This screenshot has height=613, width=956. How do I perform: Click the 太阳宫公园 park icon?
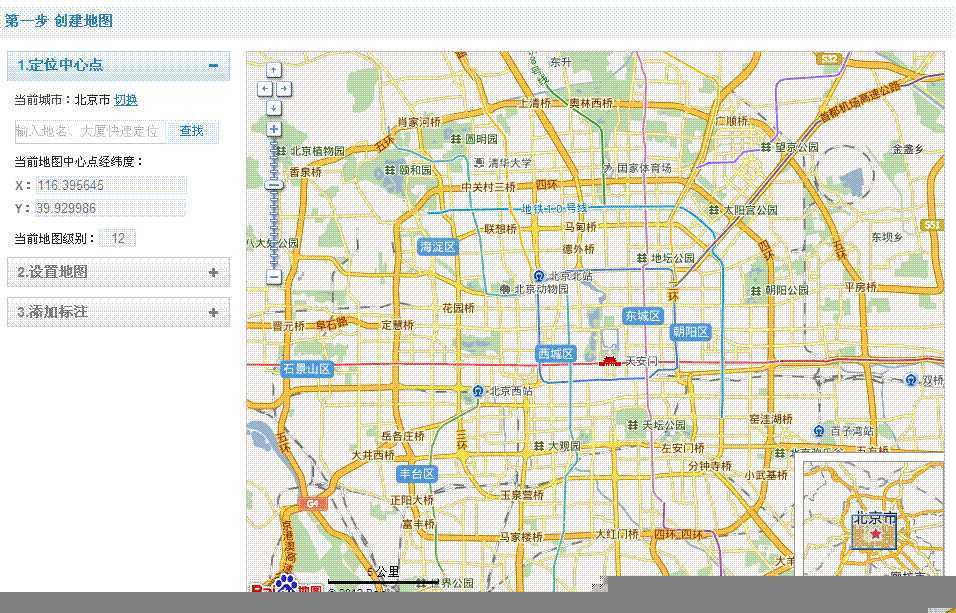click(713, 210)
